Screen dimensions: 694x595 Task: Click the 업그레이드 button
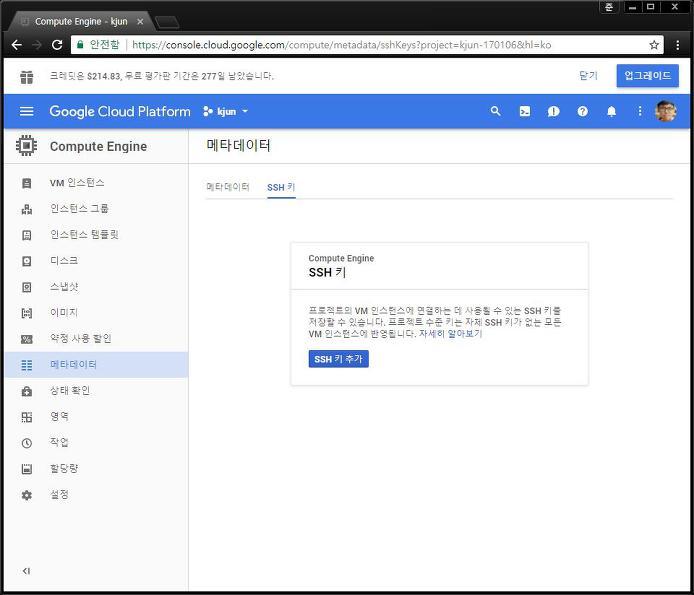(648, 76)
